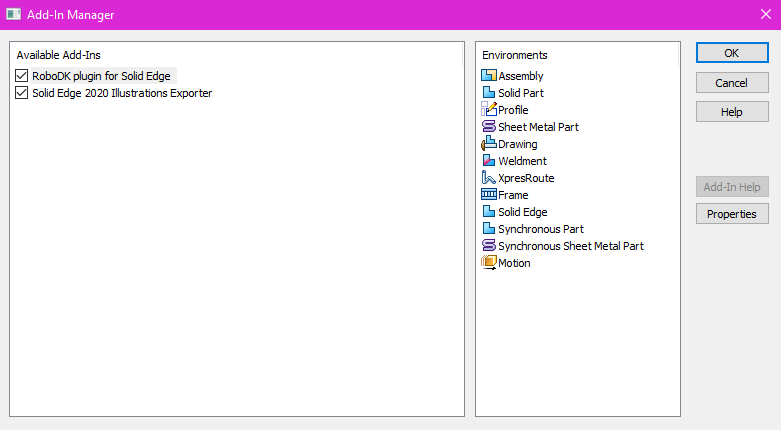Viewport: 781px width, 430px height.
Task: Click the Add-In Manager title bar icon
Action: [14, 15]
